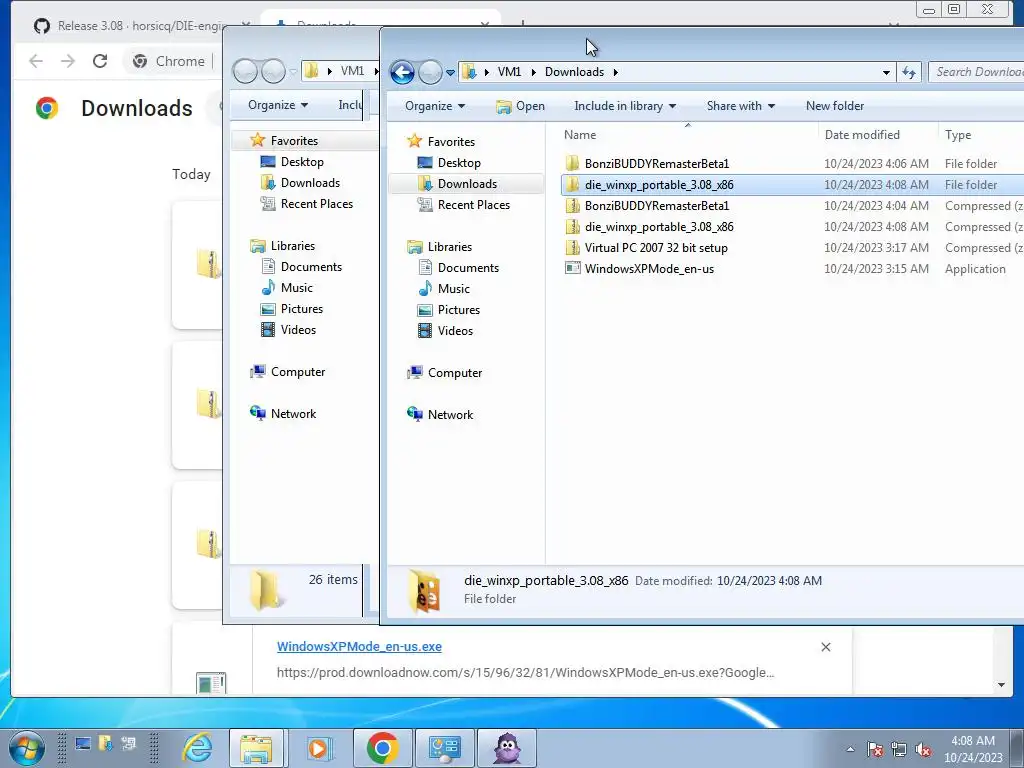Select WindowsXPMode_en-us application icon
Screen dimensions: 1024x768
pyautogui.click(x=572, y=268)
